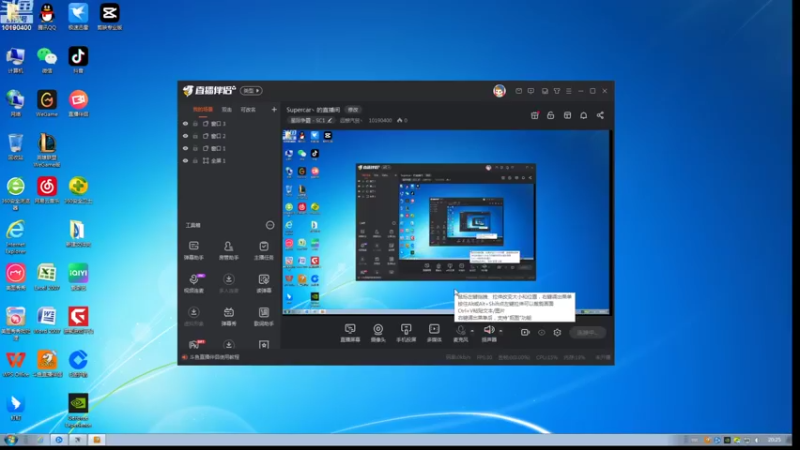The image size is (800, 450).
Task: Expand the speaker dropdown arrow
Action: (501, 331)
